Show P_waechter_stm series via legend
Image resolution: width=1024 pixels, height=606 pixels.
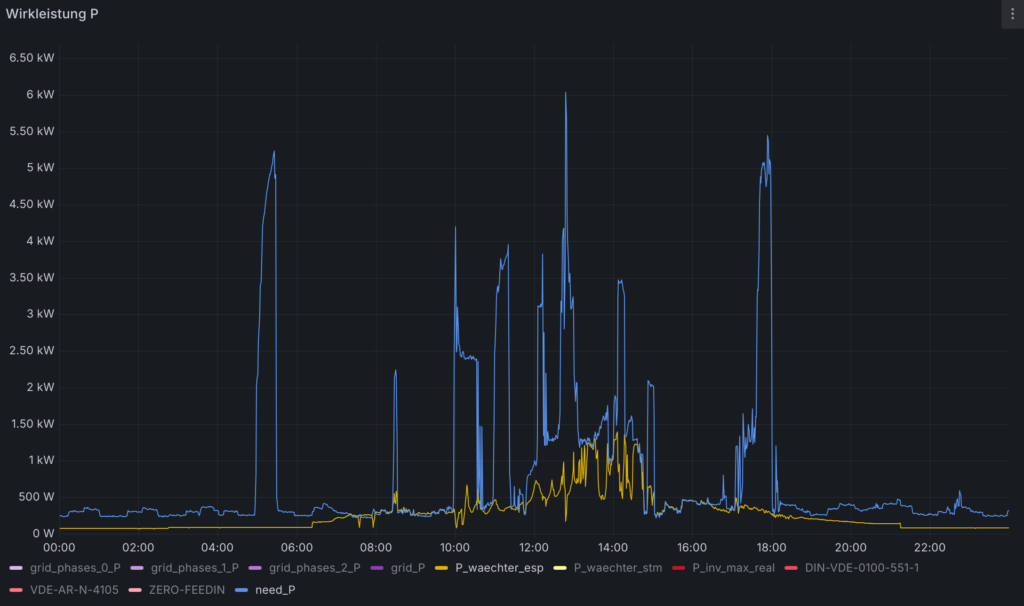point(617,568)
